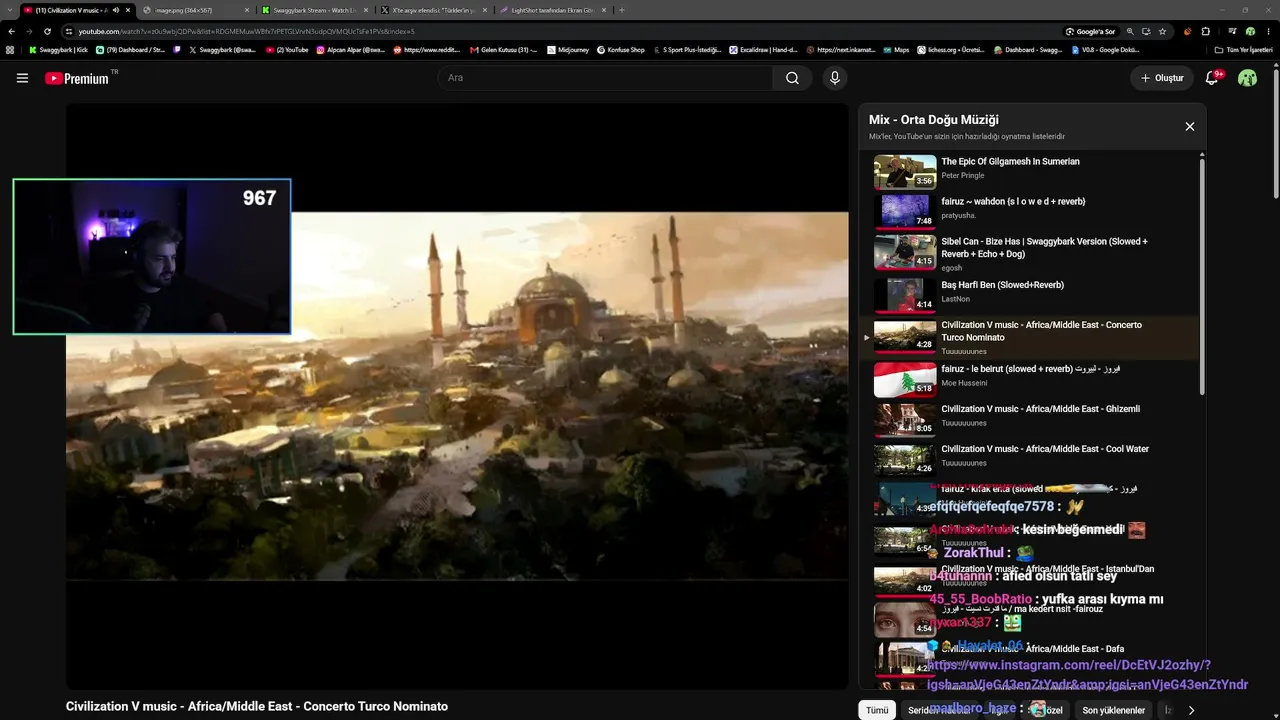Screen dimensions: 1280x720
Task: Focus the YouTube 'Ara' search box
Action: click(605, 78)
